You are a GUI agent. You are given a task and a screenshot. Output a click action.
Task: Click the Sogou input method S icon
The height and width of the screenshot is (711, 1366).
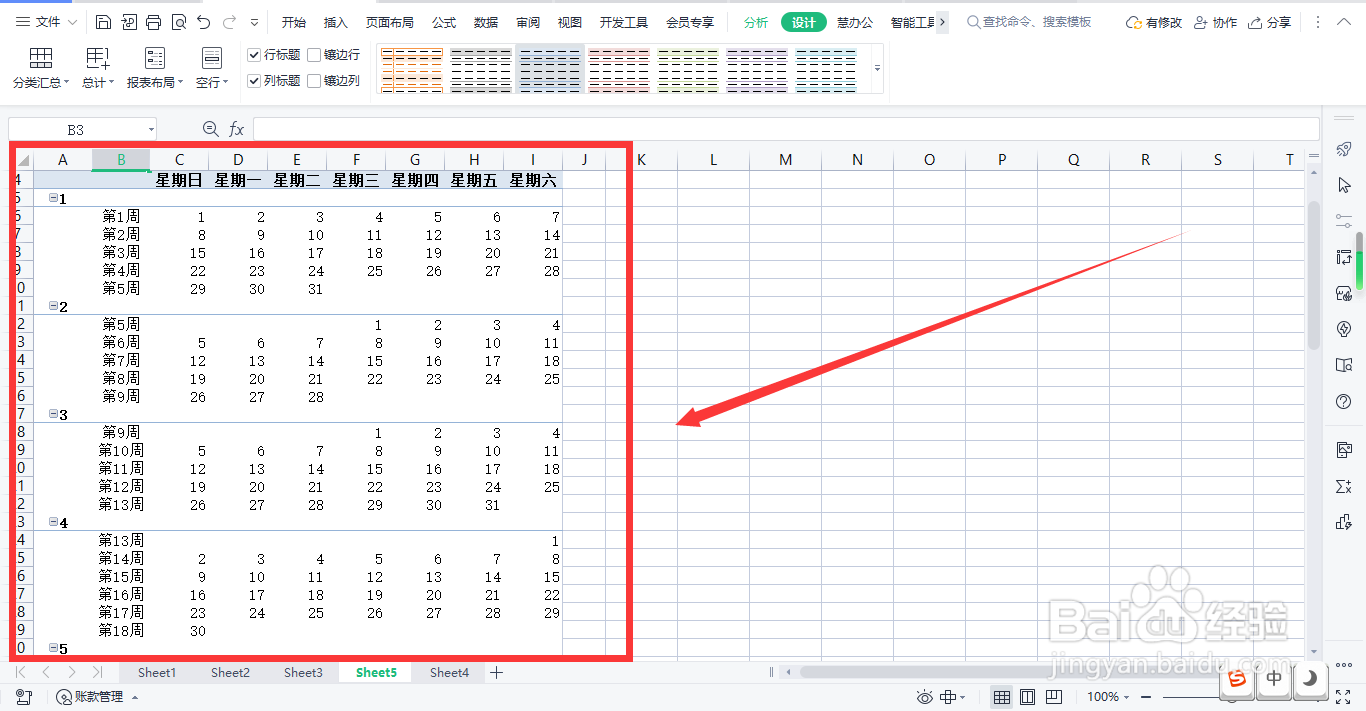[x=1238, y=678]
